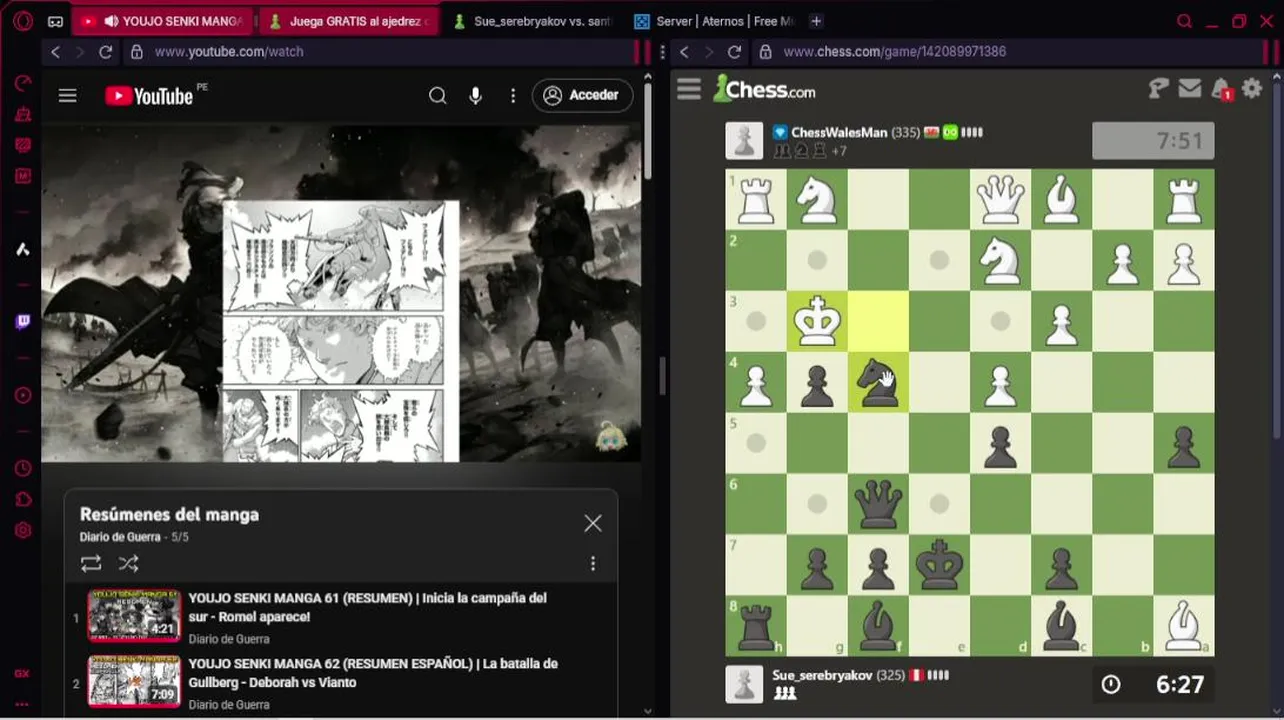1284x720 pixels.
Task: Open Chess.com messages envelope
Action: pos(1190,89)
